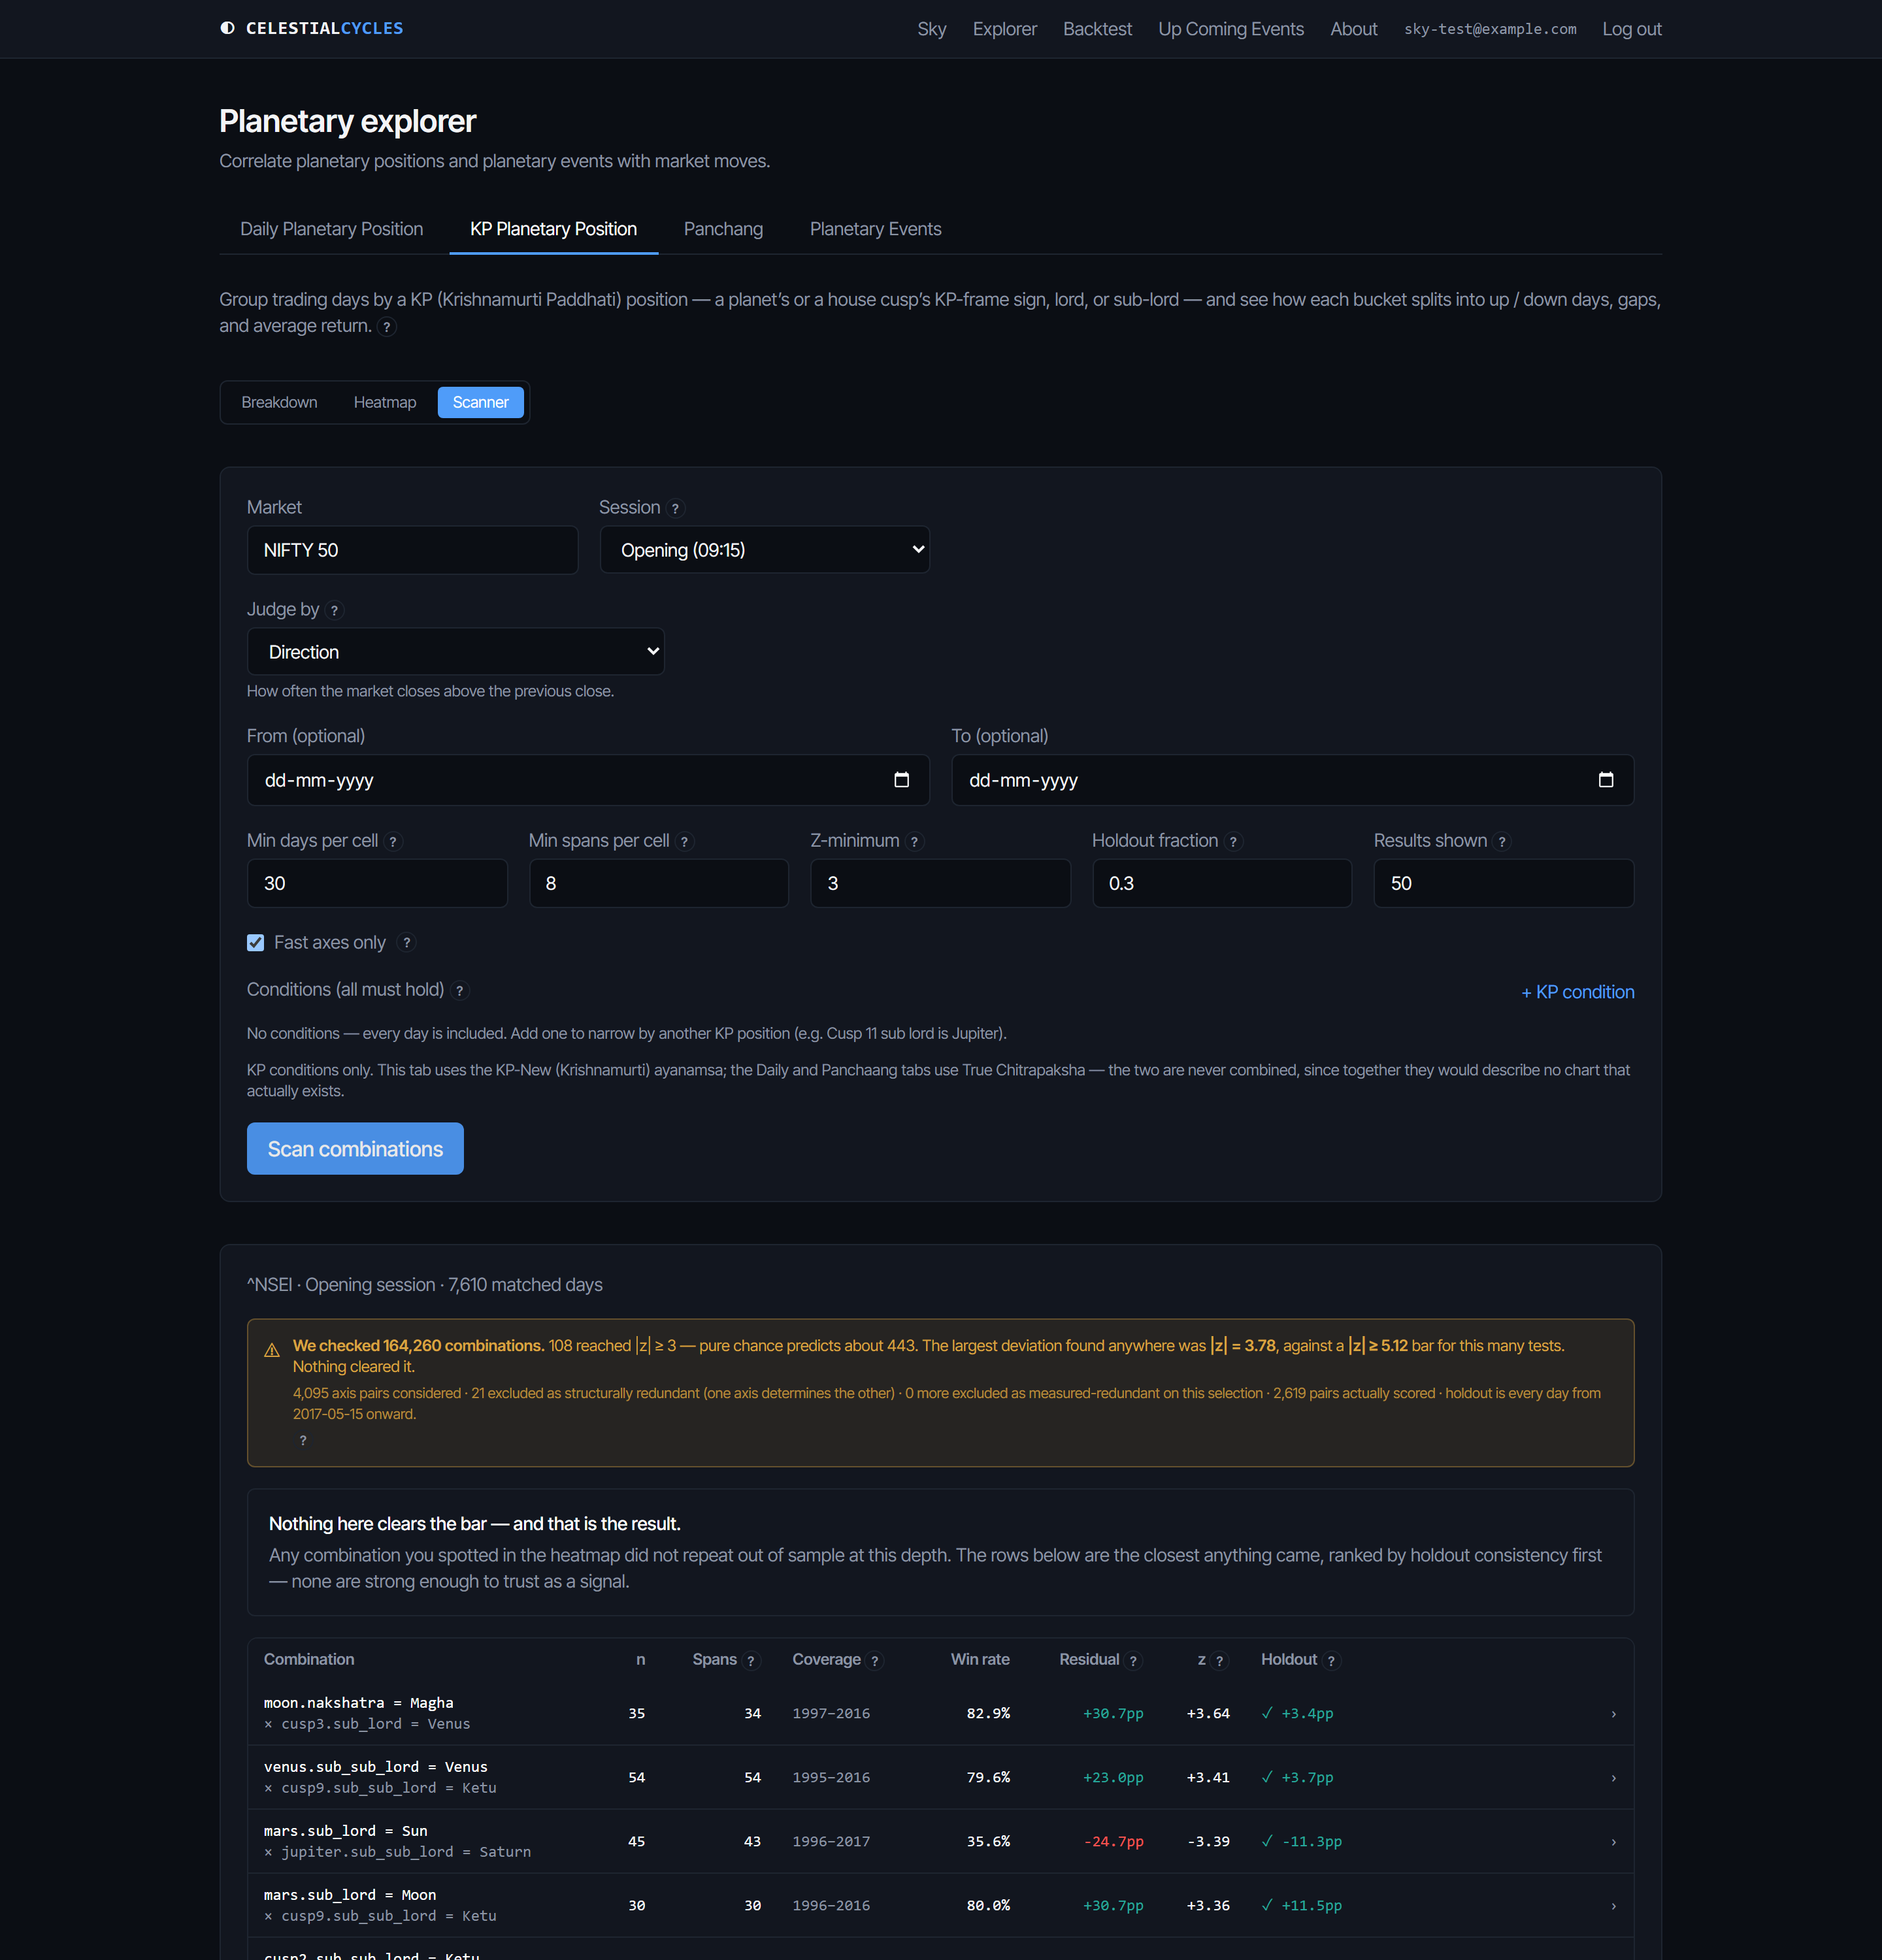Switch to Breakdown view

pos(279,402)
